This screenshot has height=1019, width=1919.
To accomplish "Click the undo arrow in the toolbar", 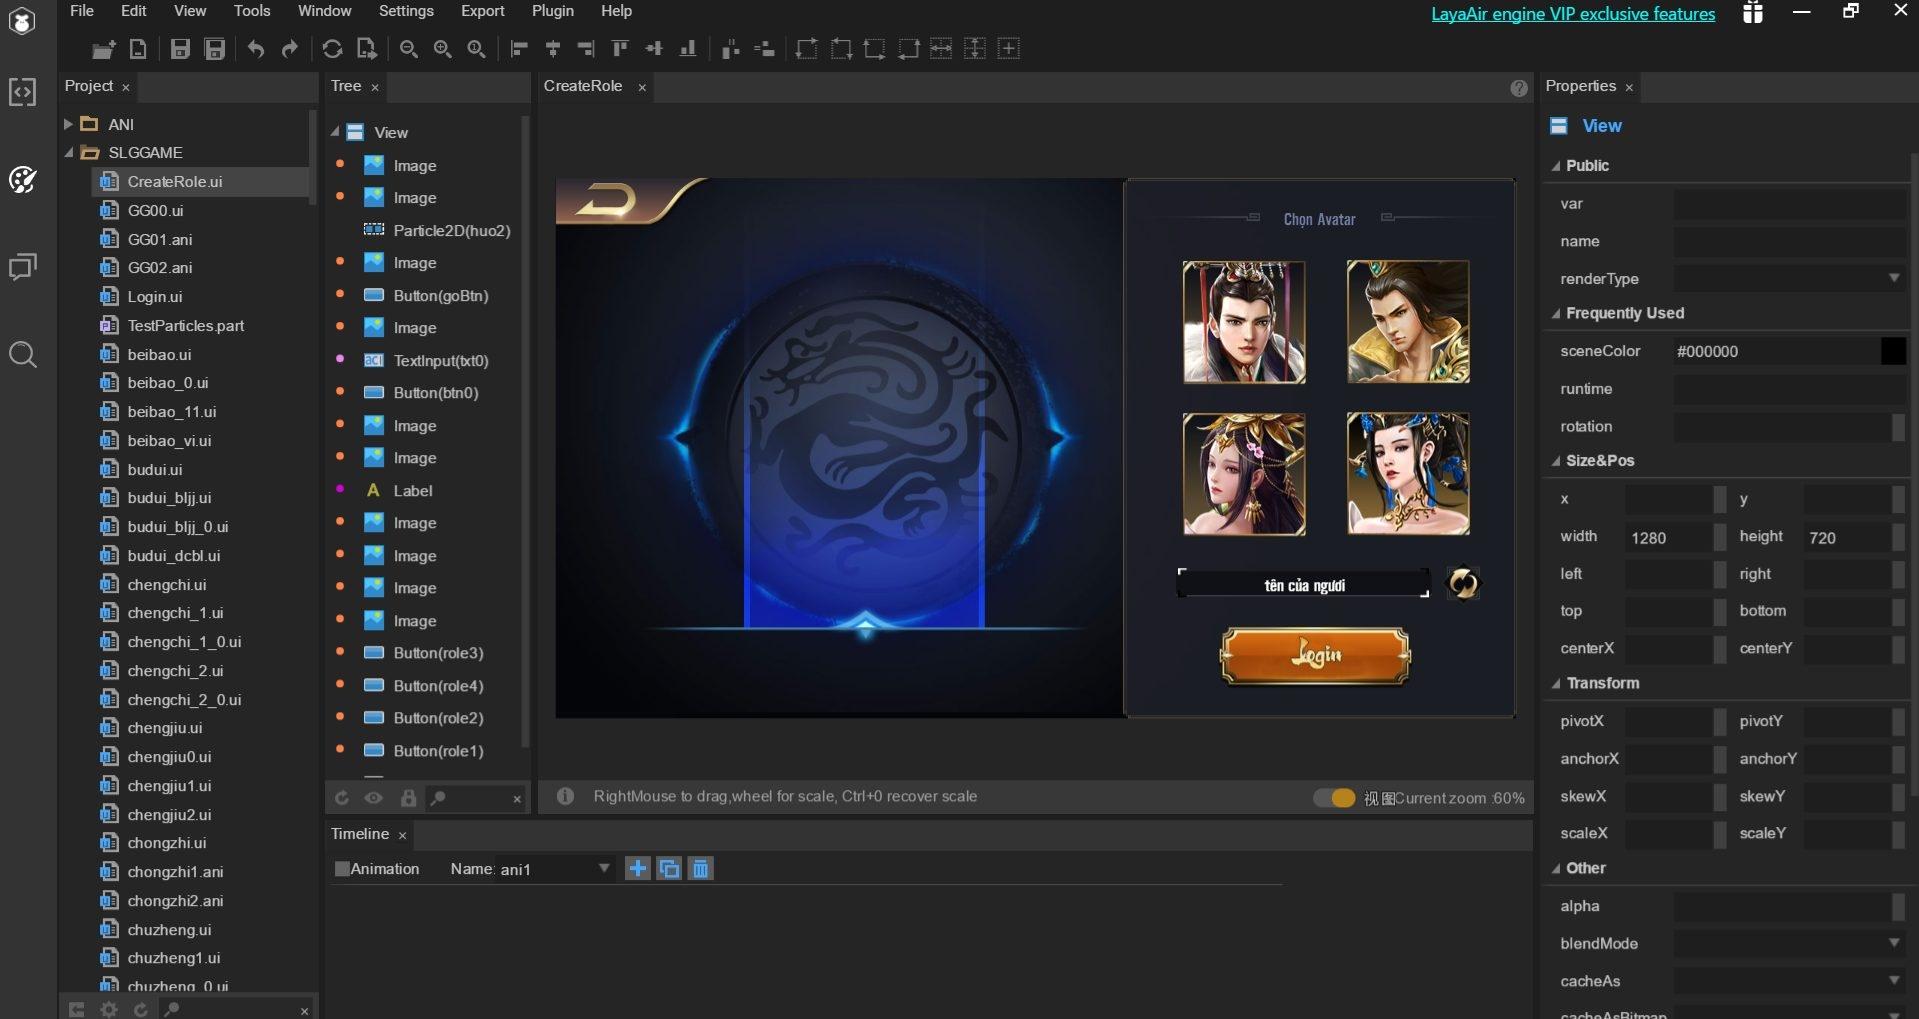I will (256, 49).
